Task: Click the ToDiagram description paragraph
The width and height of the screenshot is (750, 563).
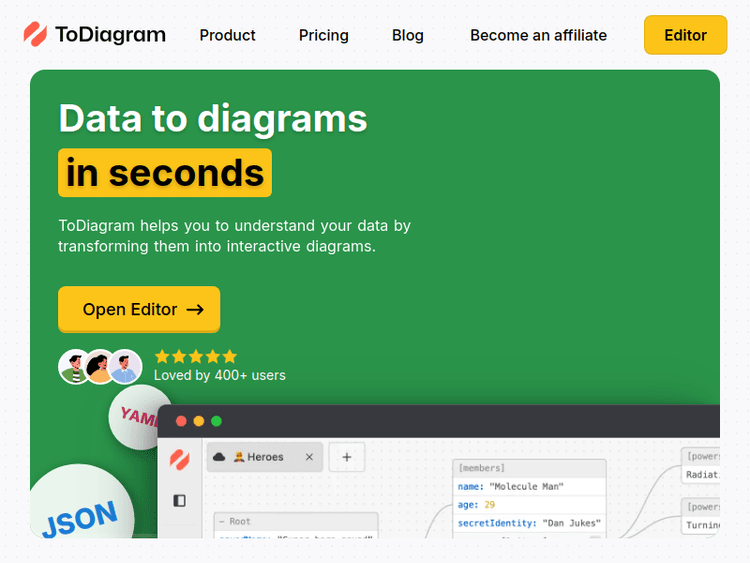Action: [234, 236]
